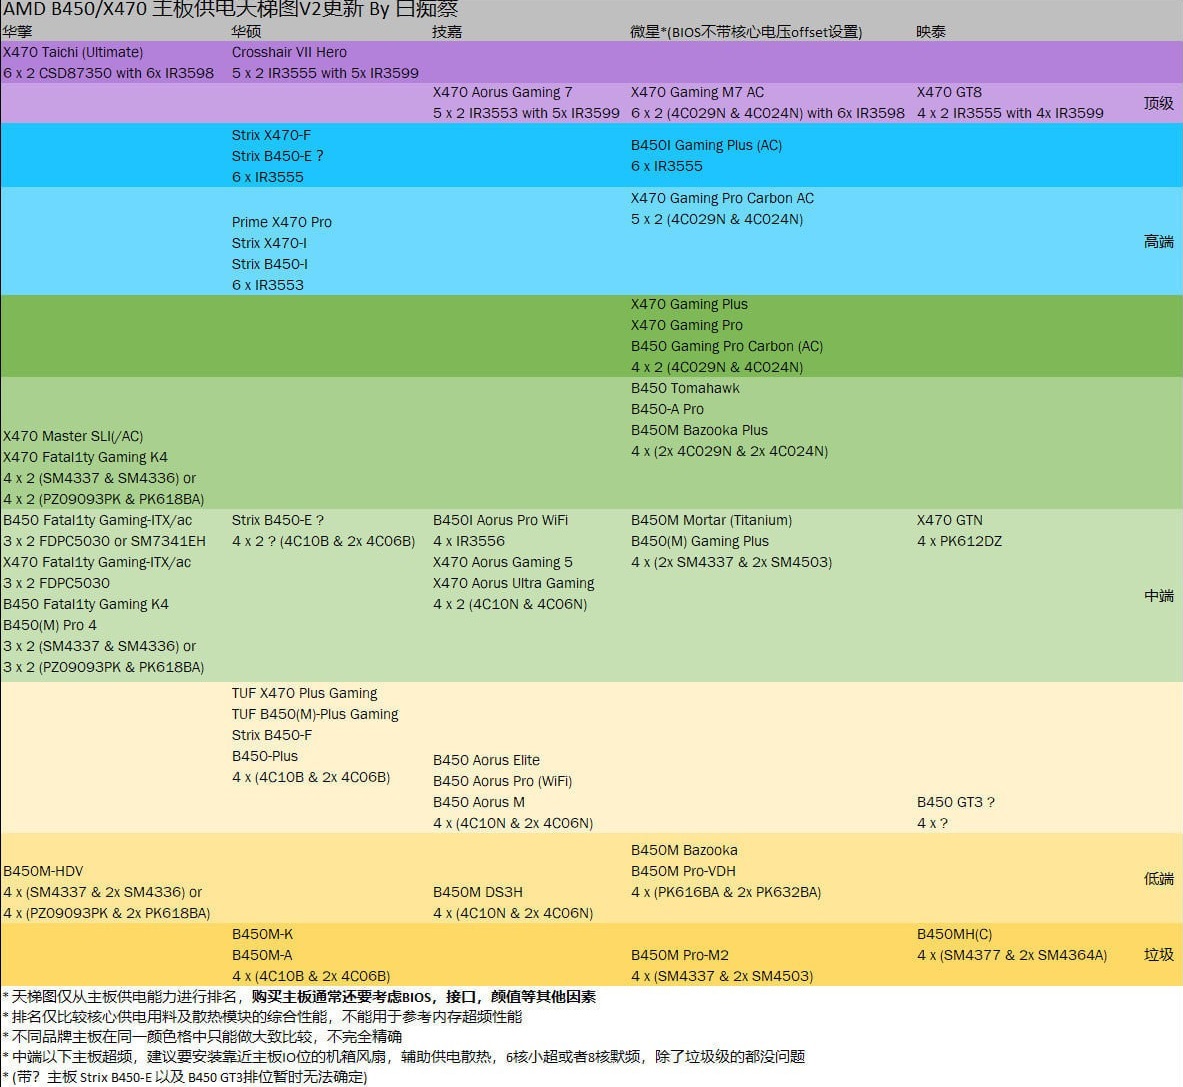Click the 'B450M DS3H' entry
Image resolution: width=1183 pixels, height=1087 pixels.
pos(478,892)
